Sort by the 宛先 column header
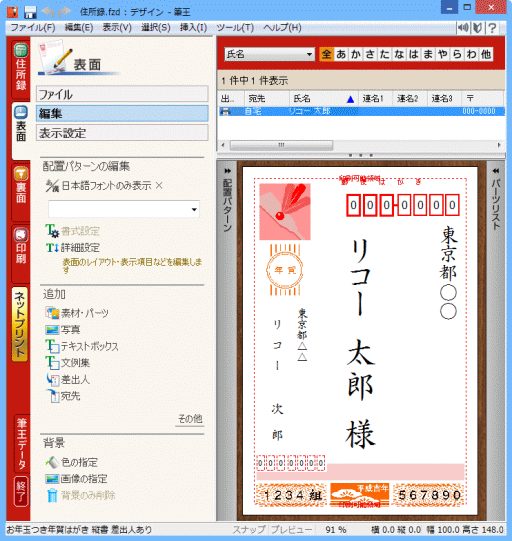The height and width of the screenshot is (541, 512). point(267,99)
